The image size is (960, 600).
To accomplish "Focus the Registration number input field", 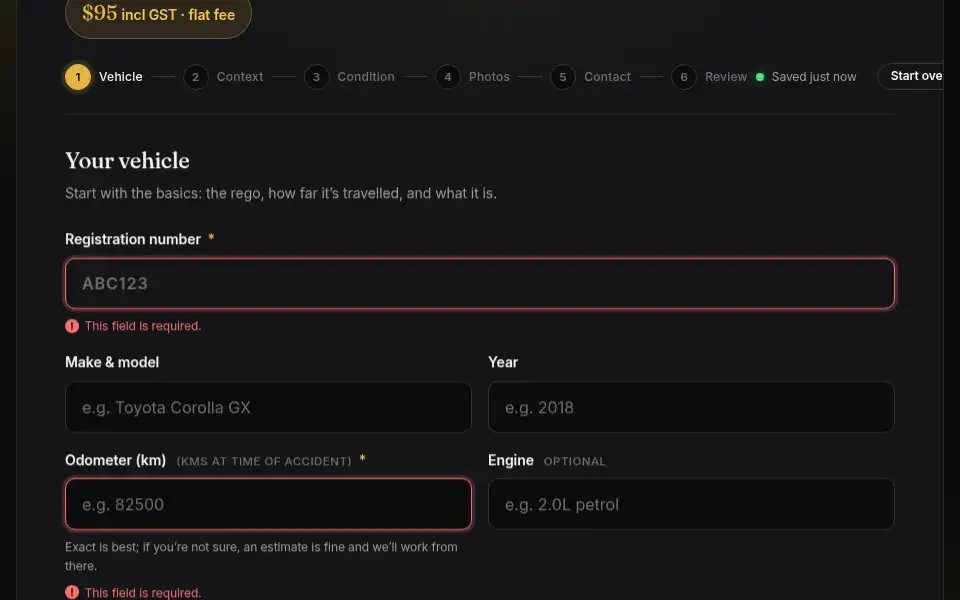I will point(480,283).
